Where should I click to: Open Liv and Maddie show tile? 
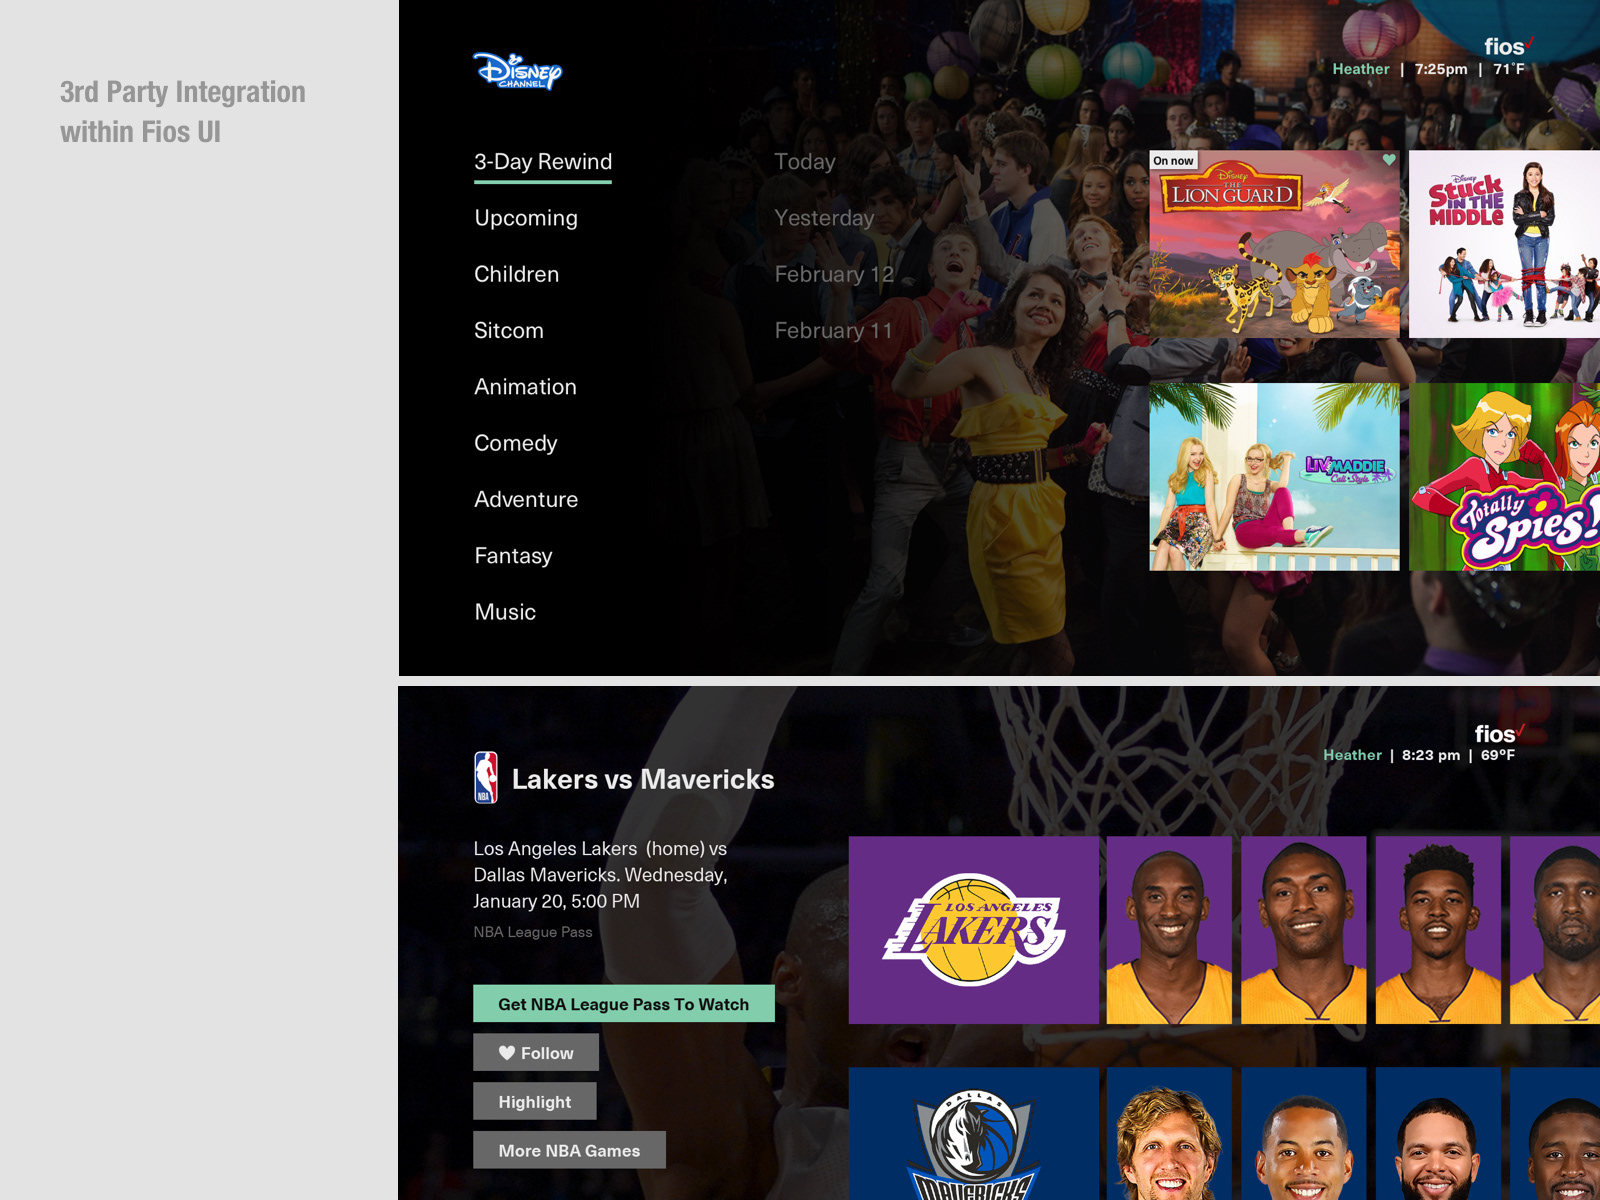1274,477
